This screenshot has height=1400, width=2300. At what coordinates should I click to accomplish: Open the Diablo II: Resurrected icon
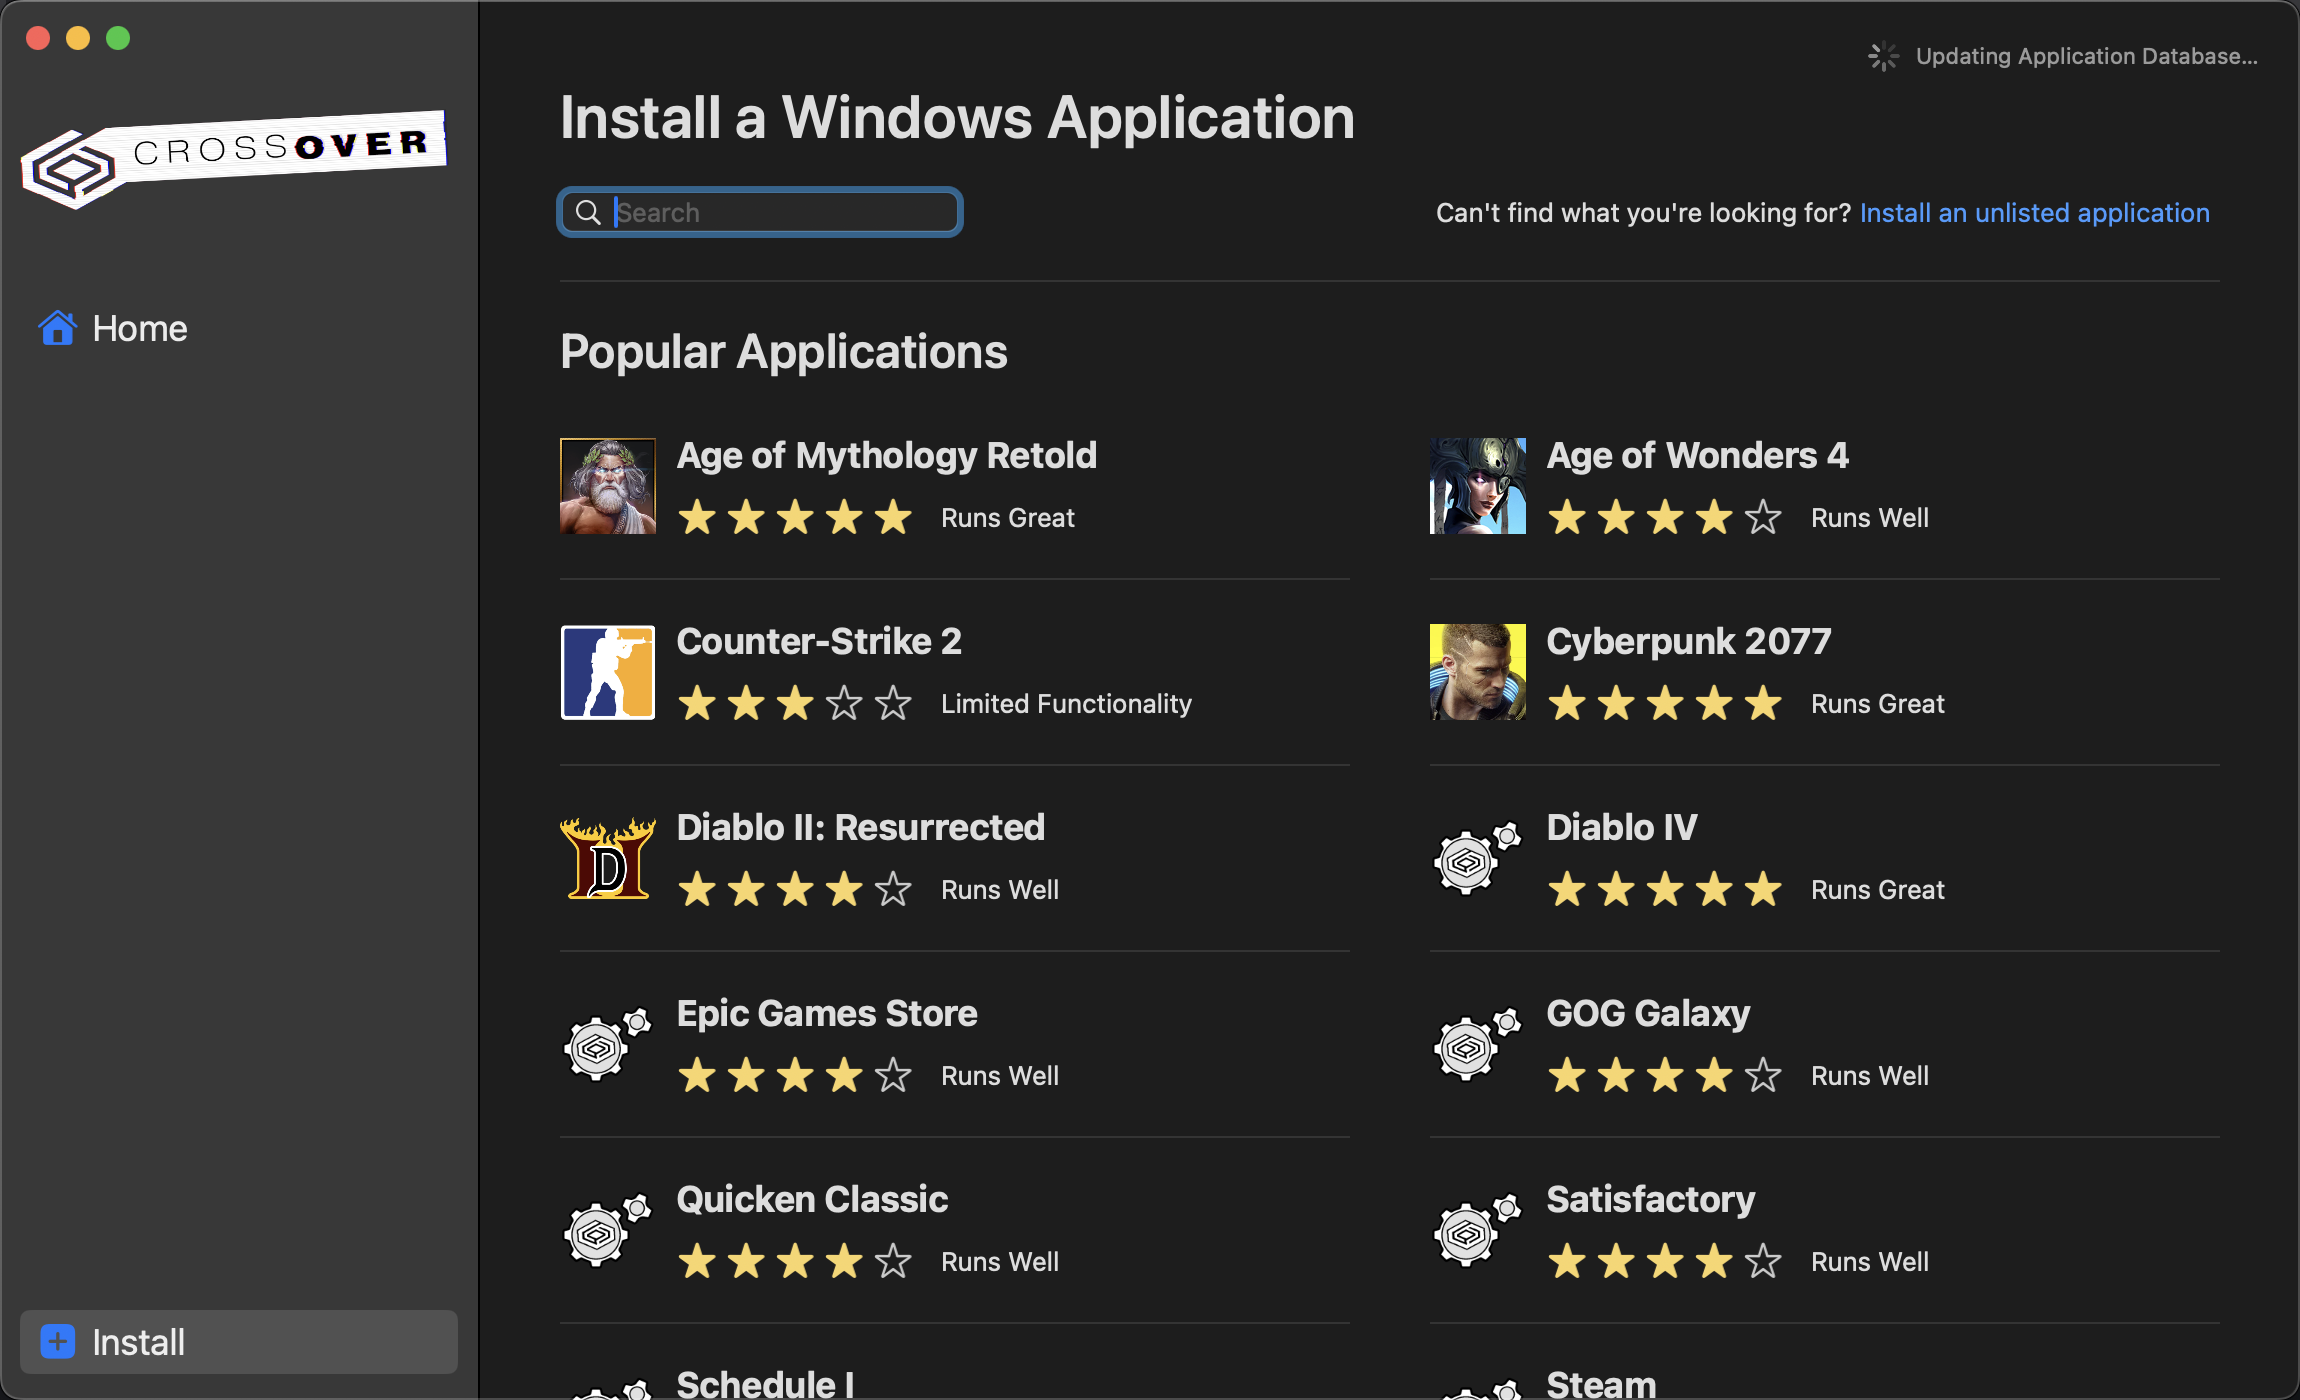coord(608,858)
